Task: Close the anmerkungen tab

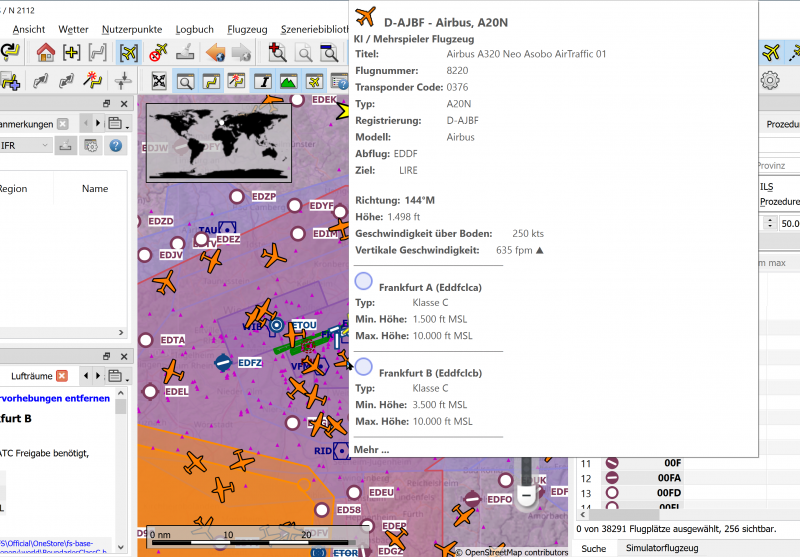Action: click(62, 124)
